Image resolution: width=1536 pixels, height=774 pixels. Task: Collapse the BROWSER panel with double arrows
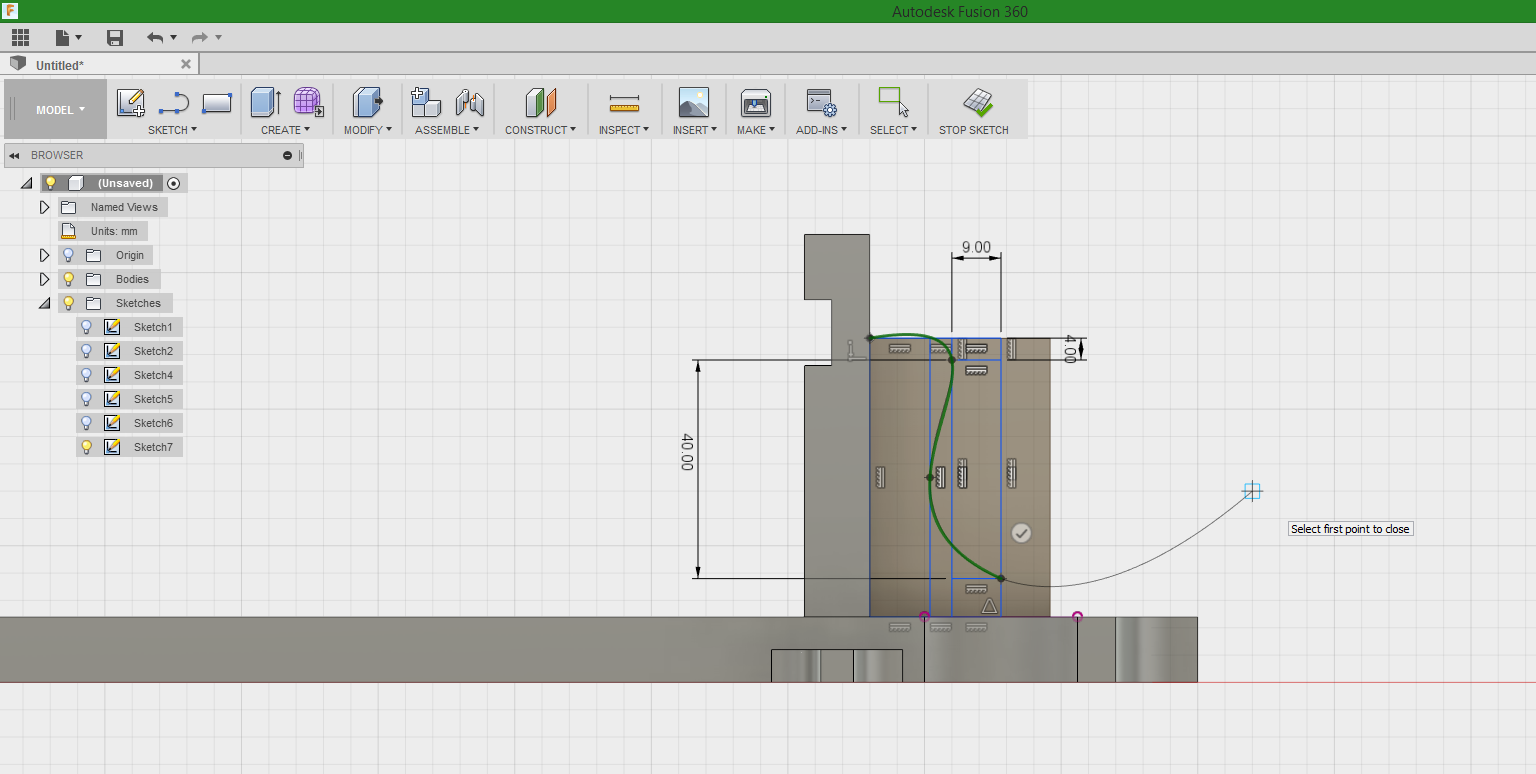tap(14, 155)
